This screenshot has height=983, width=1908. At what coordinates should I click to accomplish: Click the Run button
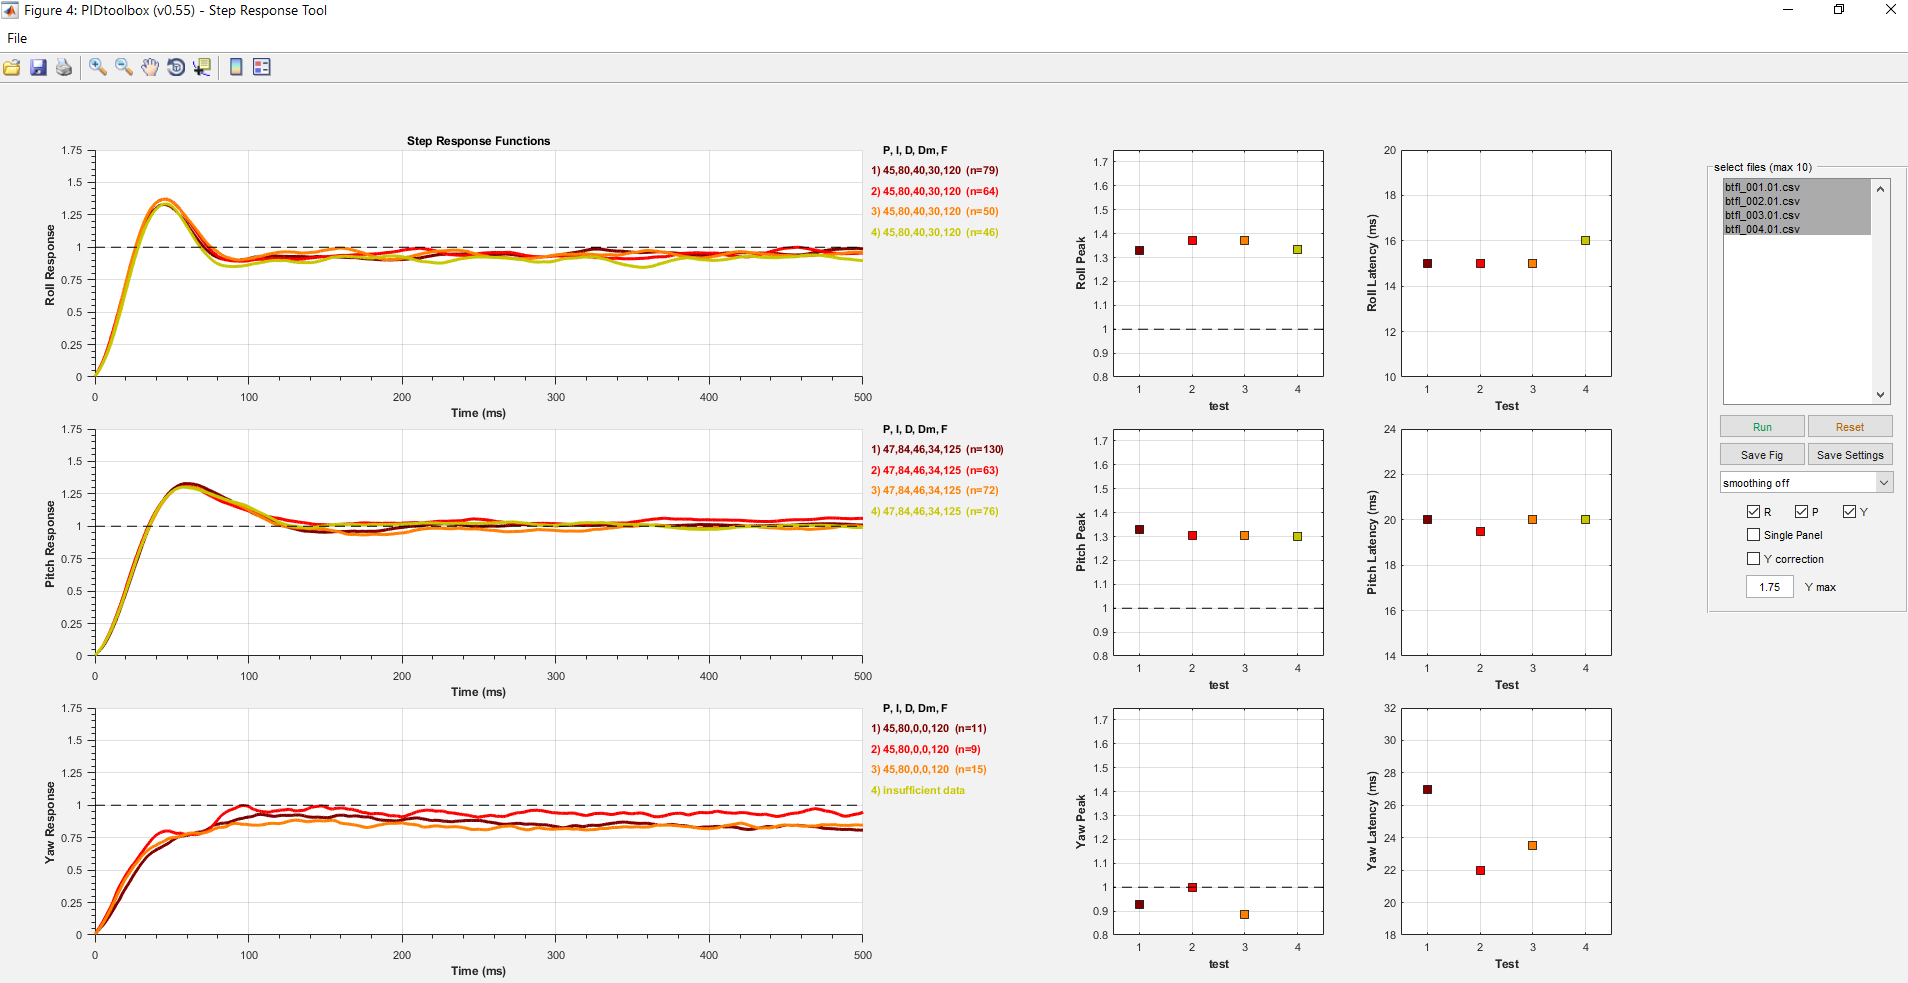(x=1761, y=426)
